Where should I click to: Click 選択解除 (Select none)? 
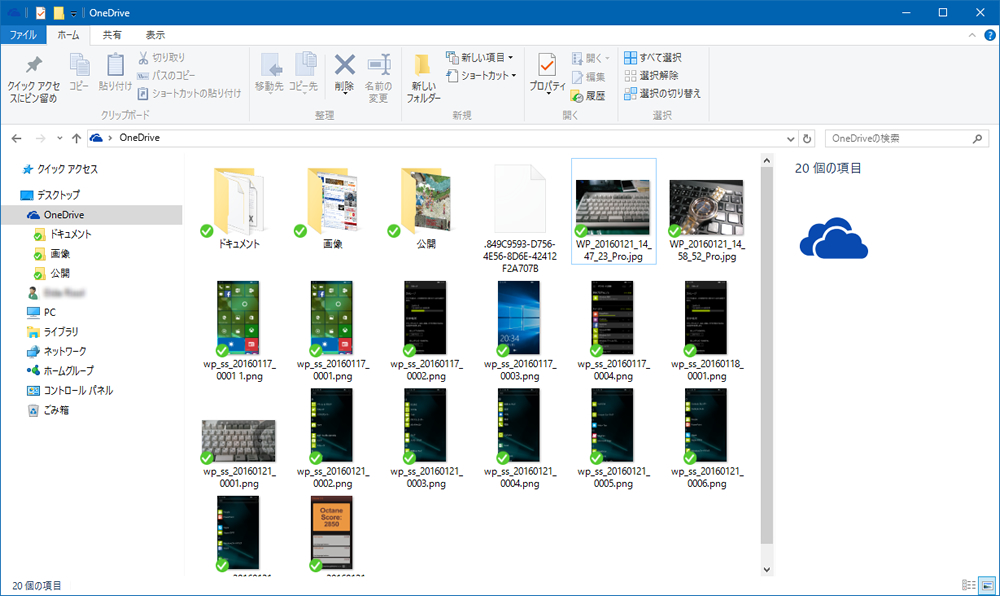(x=651, y=75)
